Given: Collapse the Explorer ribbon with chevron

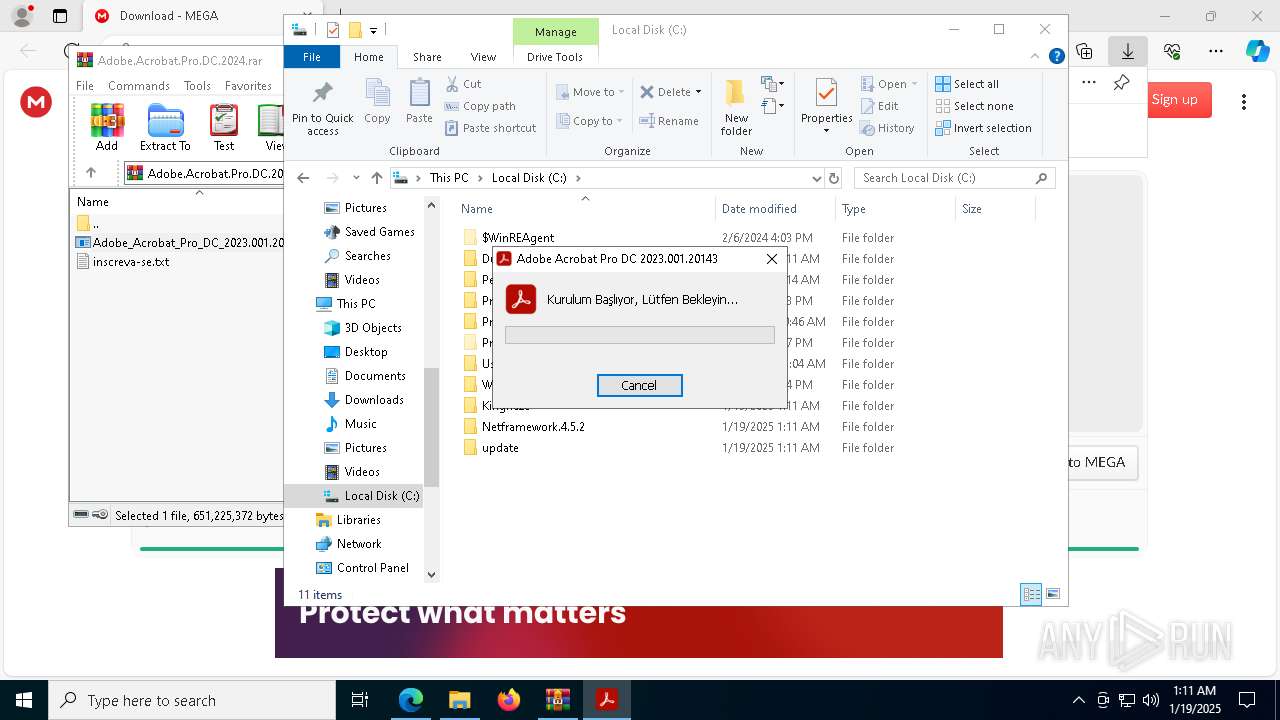Looking at the screenshot, I should click(x=1037, y=57).
